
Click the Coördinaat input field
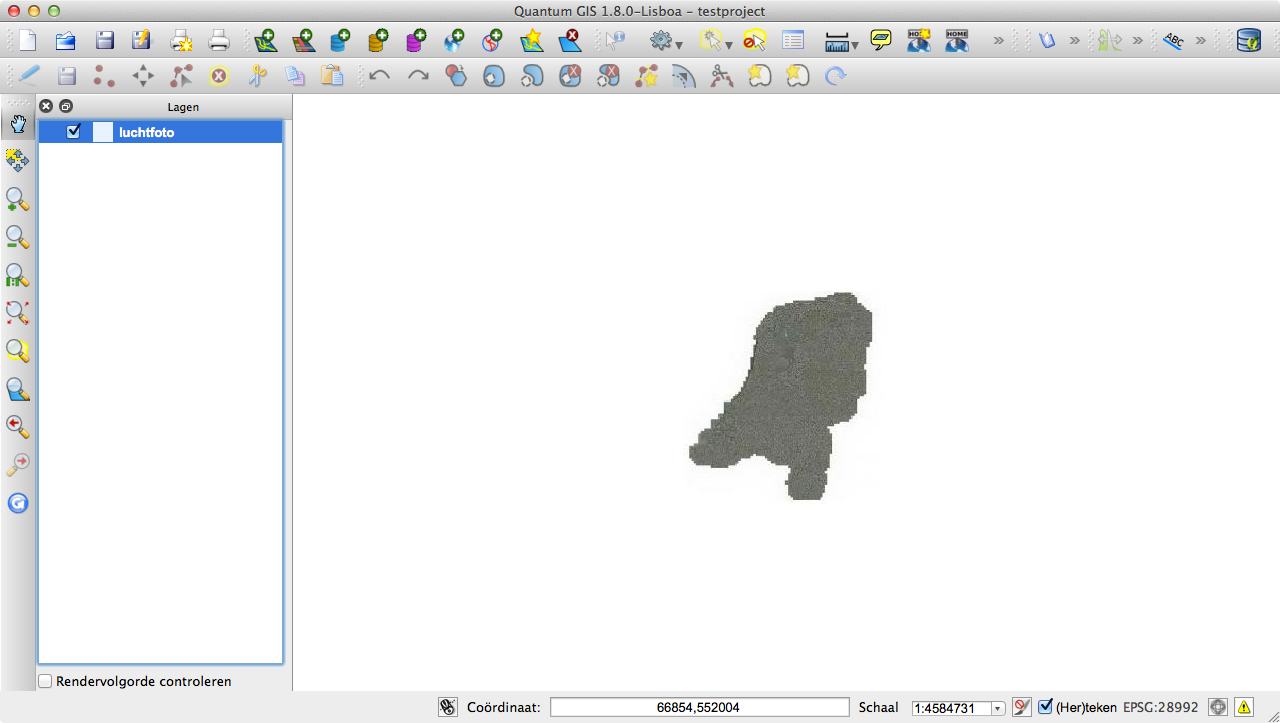(x=698, y=707)
